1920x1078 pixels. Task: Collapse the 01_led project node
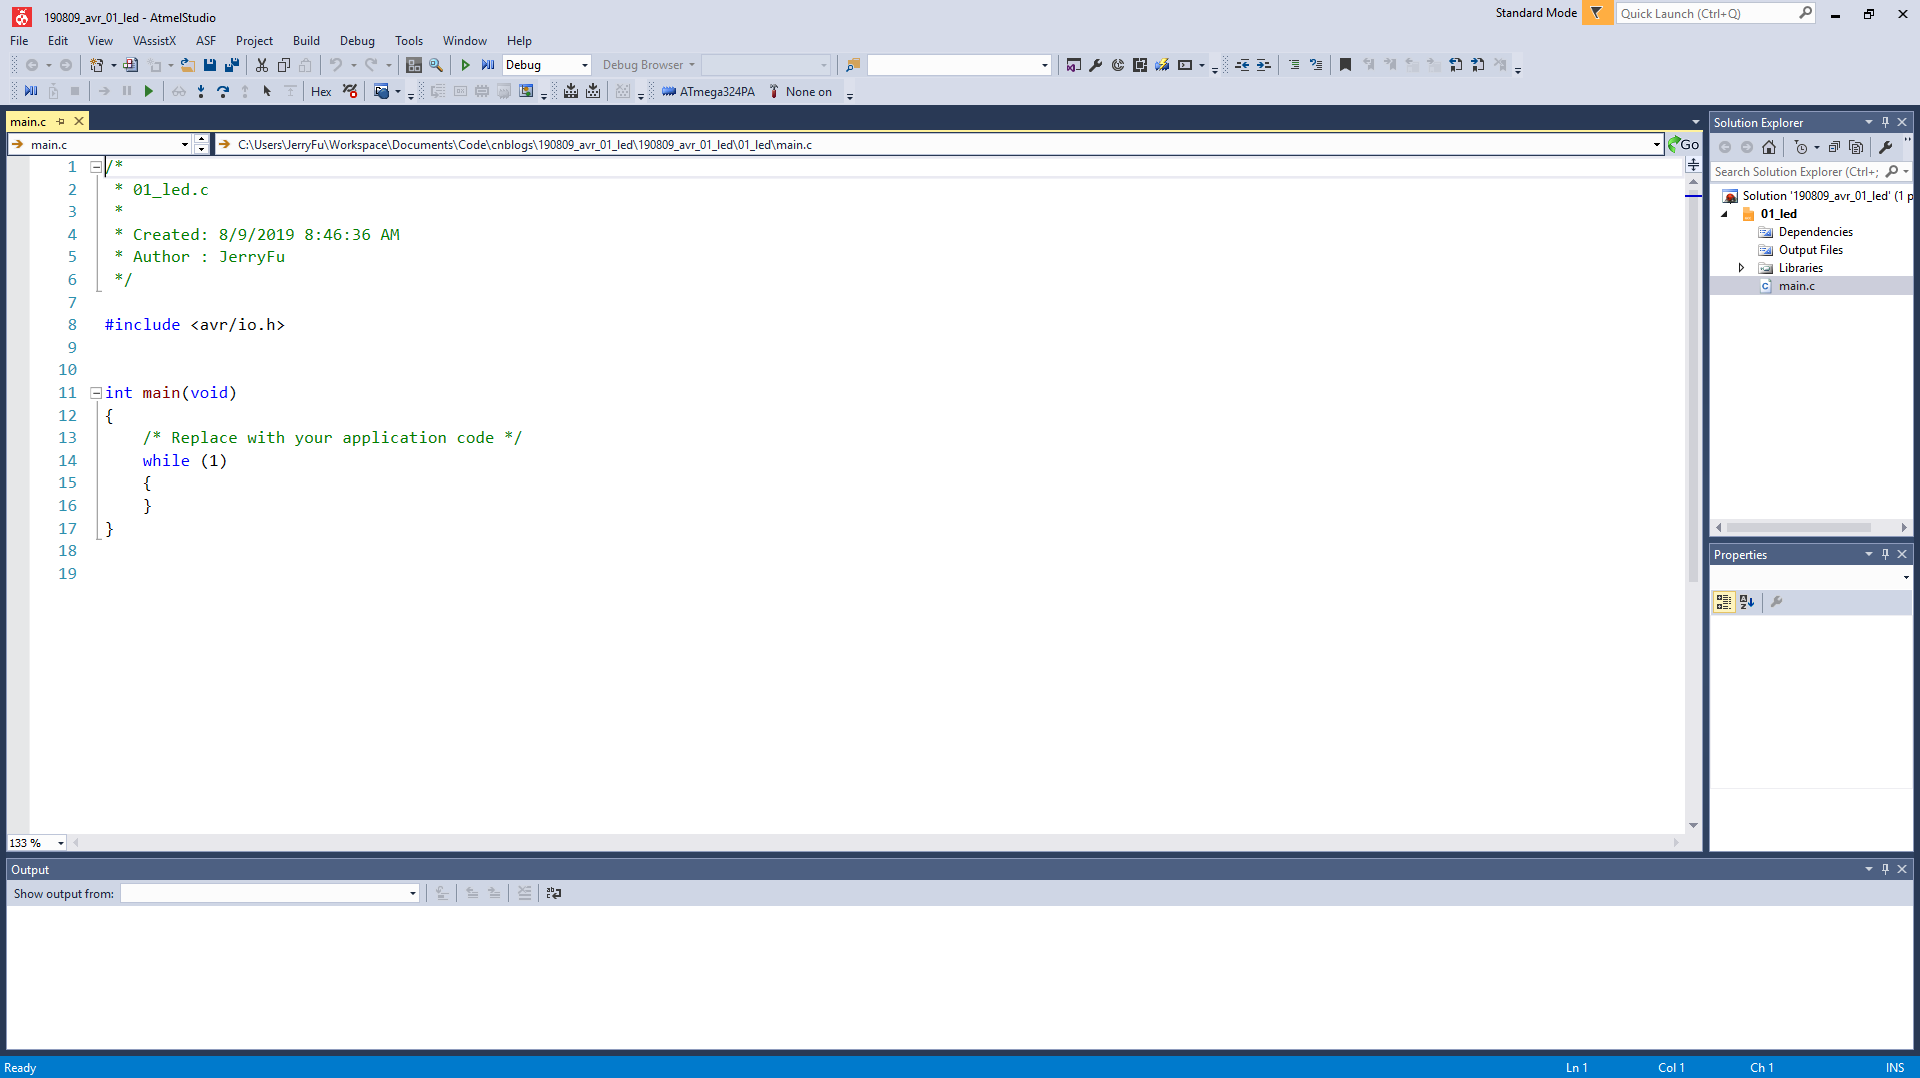click(1724, 214)
